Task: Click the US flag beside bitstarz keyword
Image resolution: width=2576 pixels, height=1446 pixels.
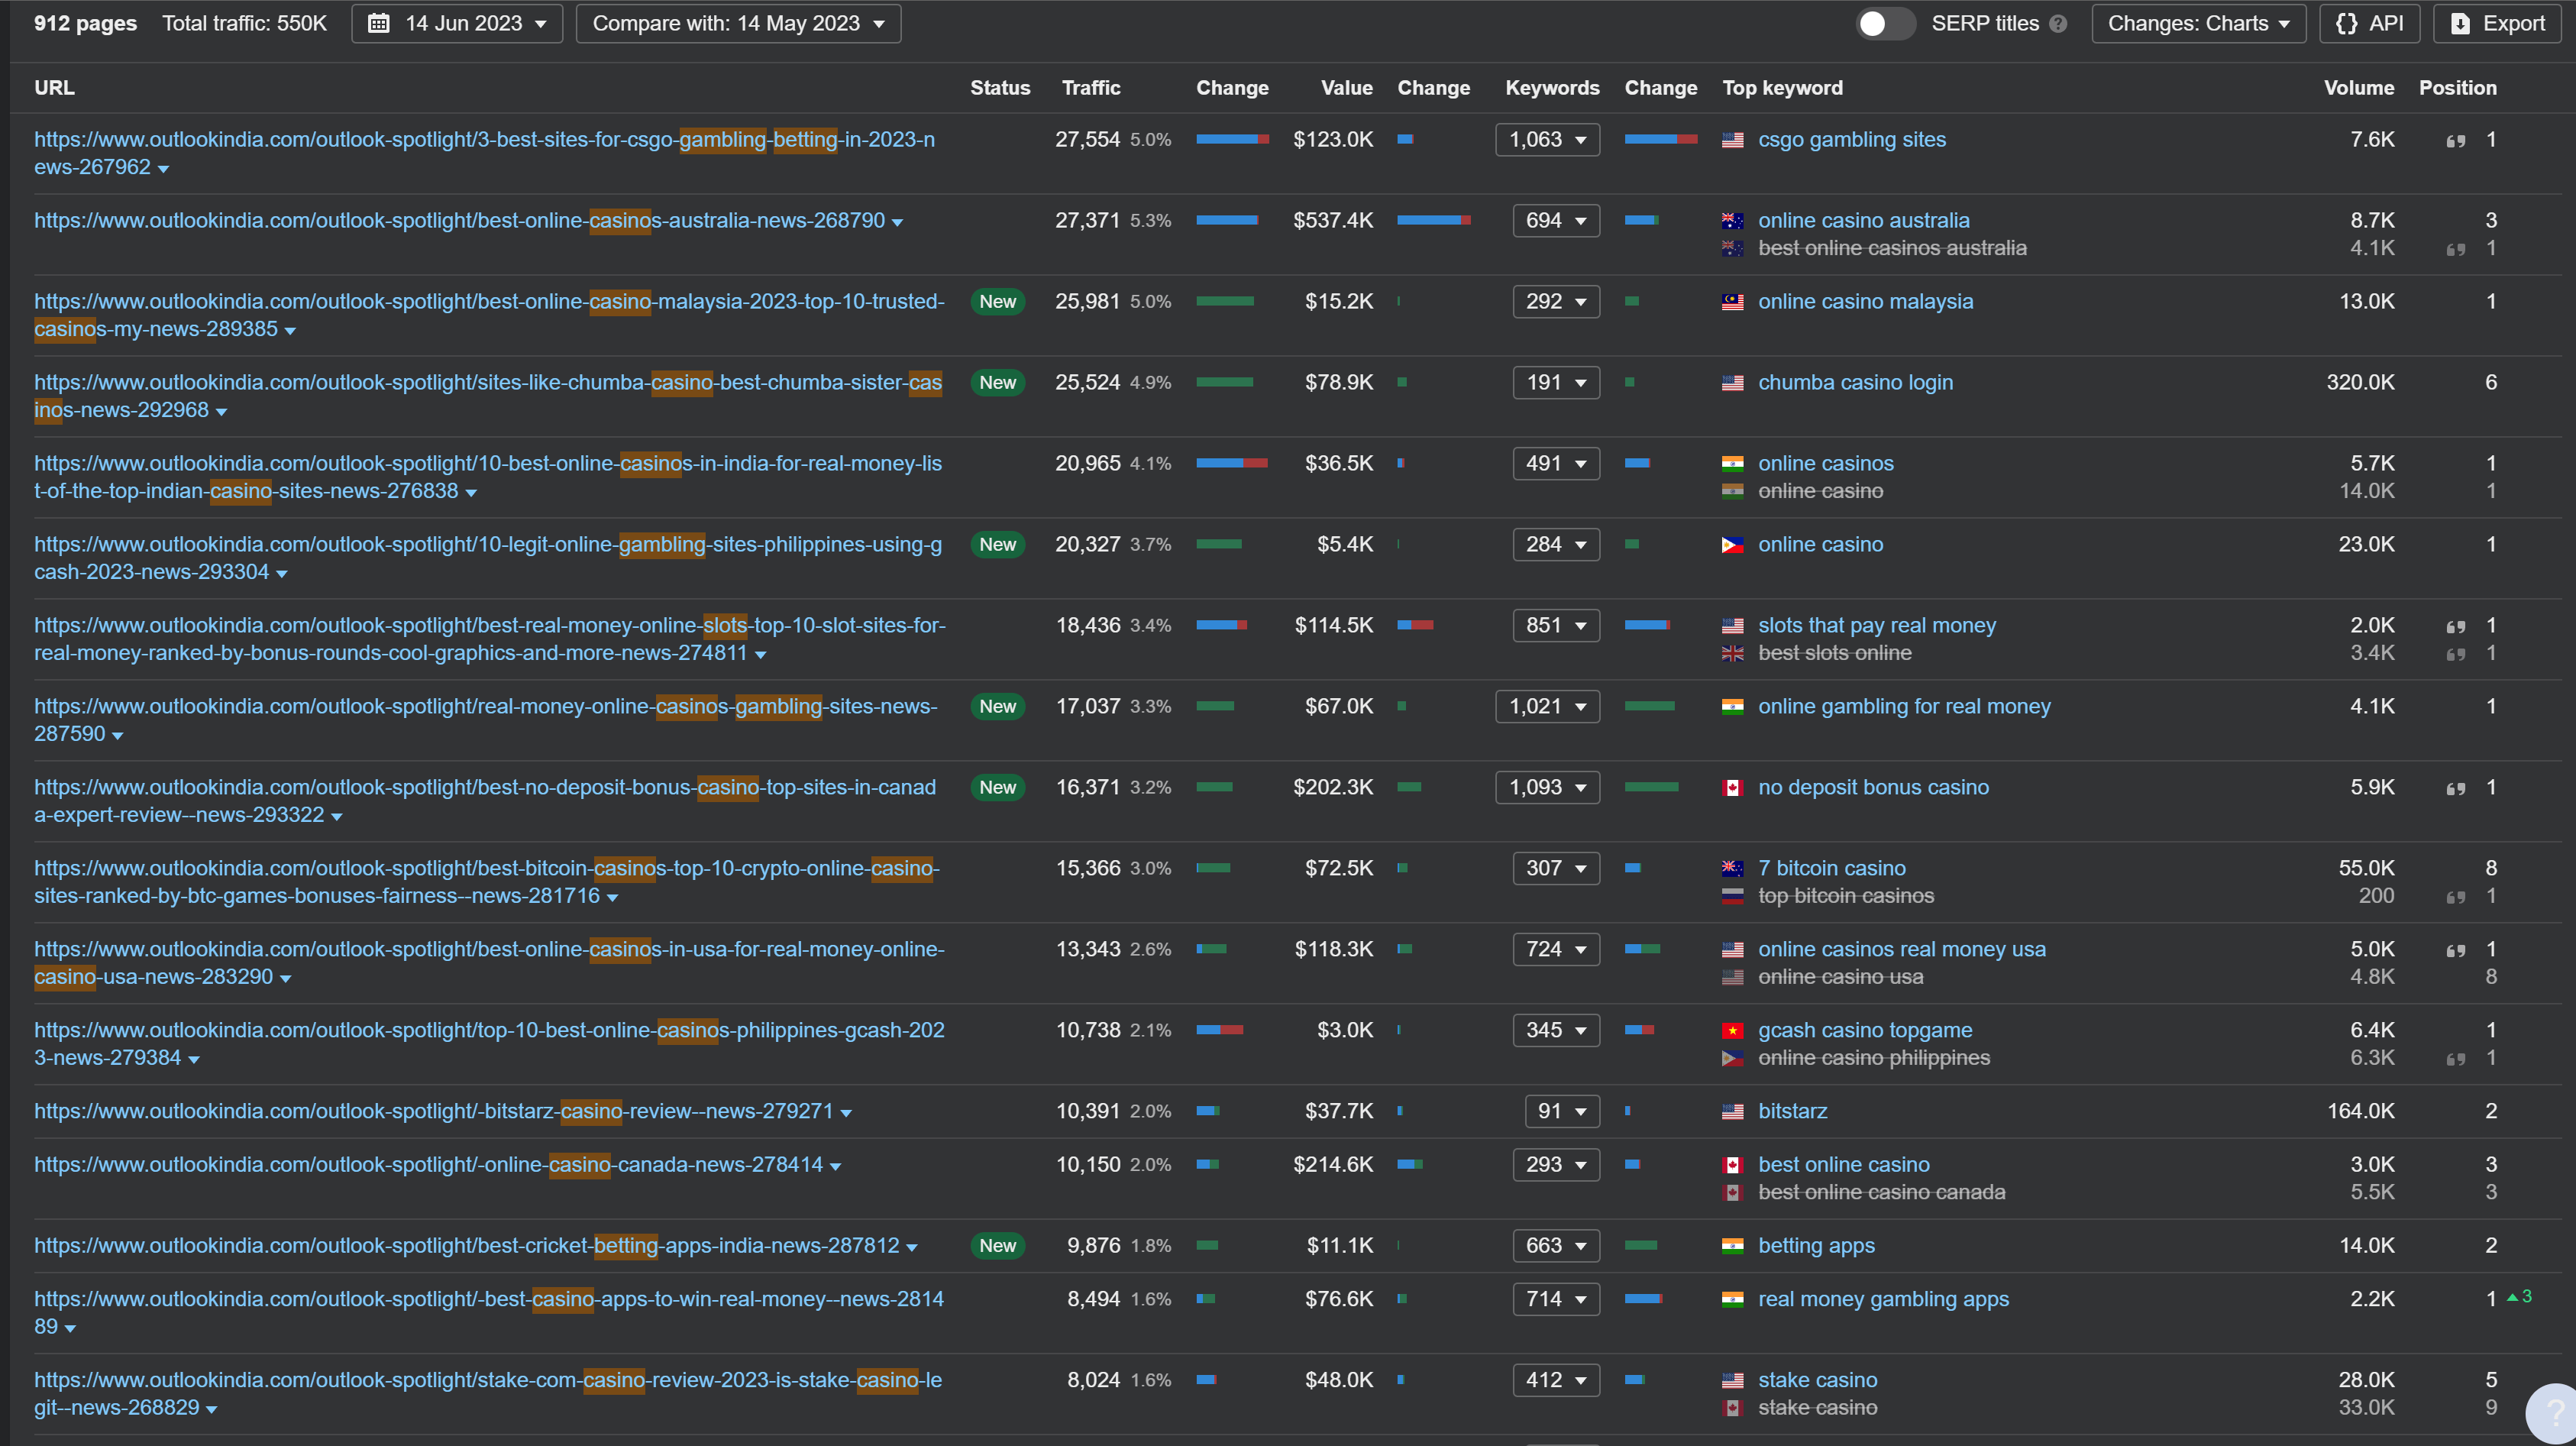Action: tap(1732, 1112)
